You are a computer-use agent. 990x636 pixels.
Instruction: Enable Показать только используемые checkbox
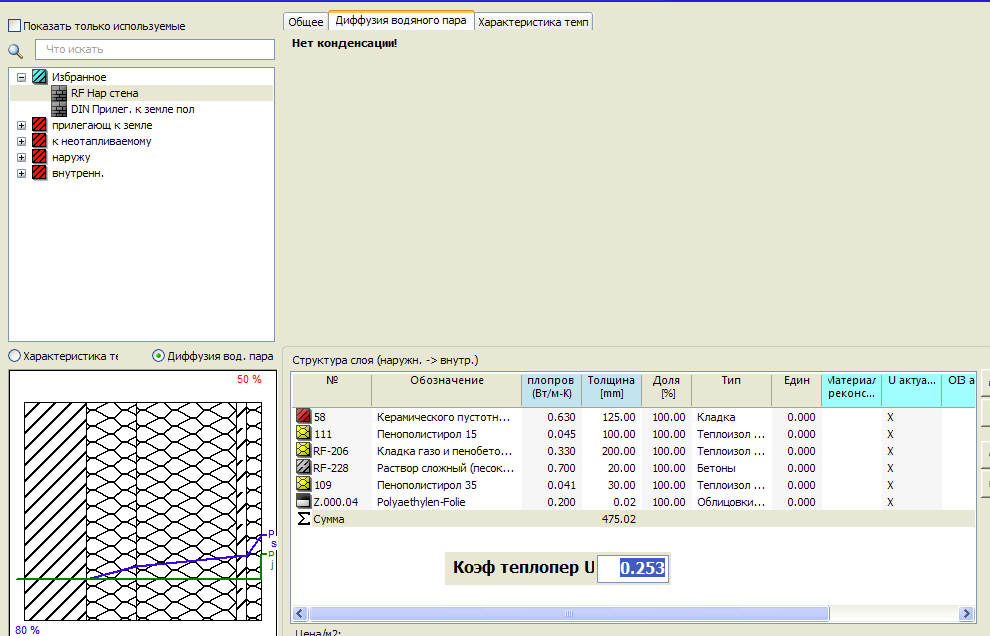(x=14, y=26)
